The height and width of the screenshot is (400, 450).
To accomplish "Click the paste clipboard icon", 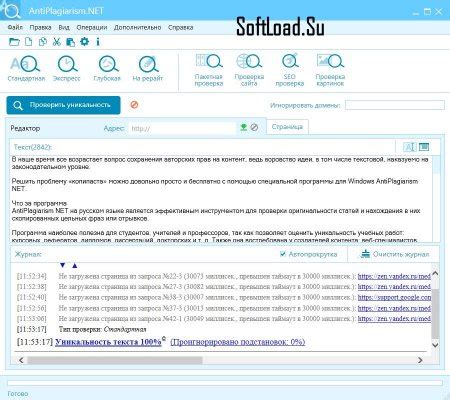I will tap(70, 42).
